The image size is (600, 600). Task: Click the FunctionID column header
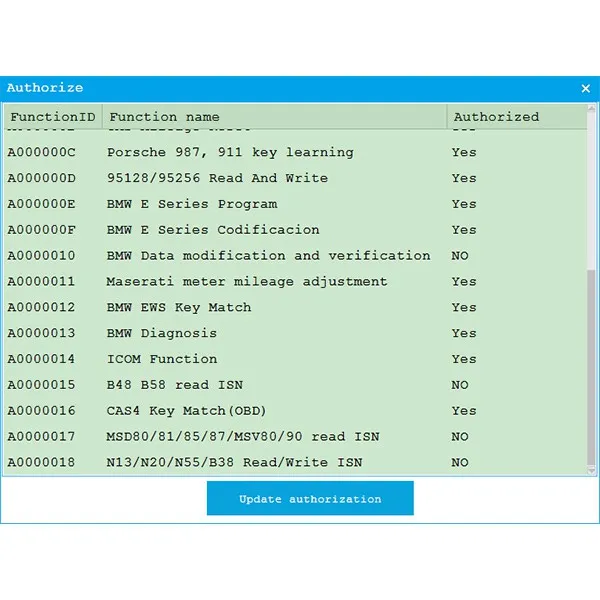point(53,116)
